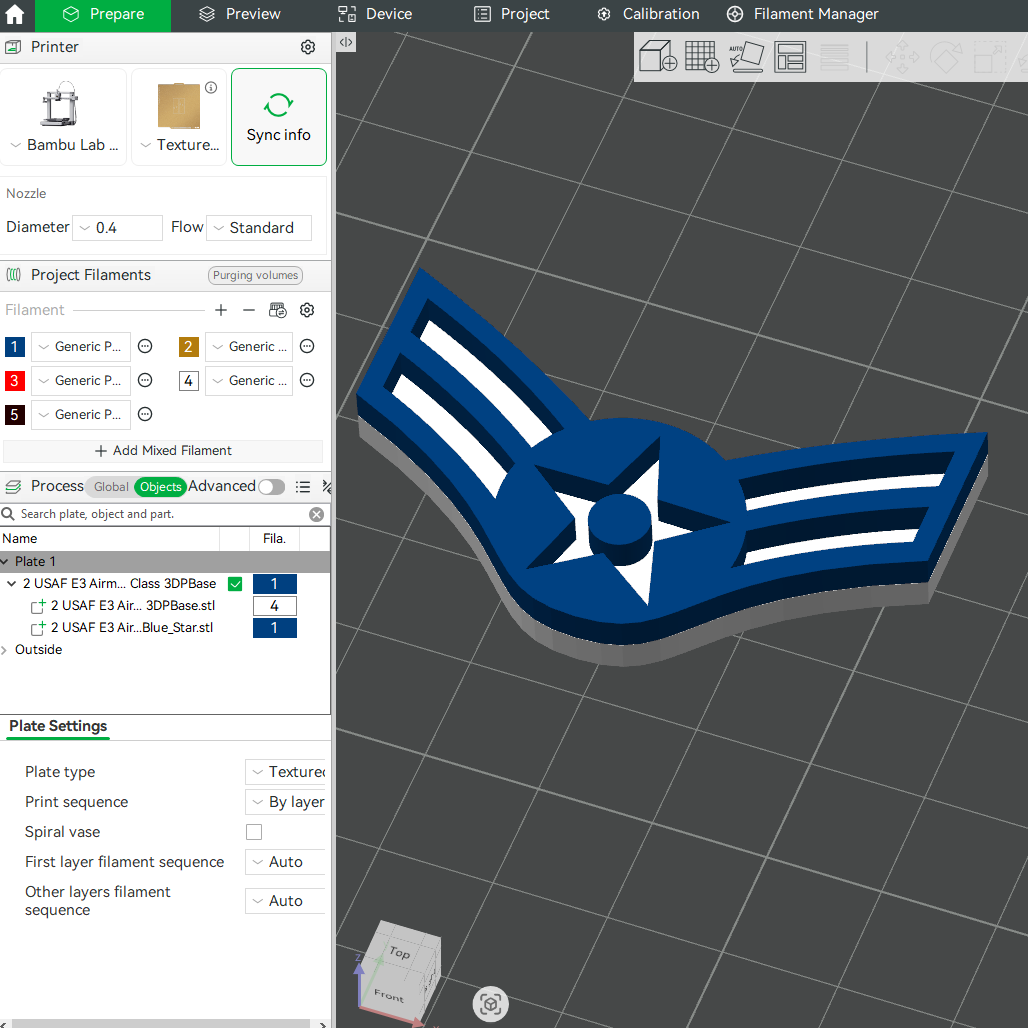This screenshot has height=1028, width=1028.
Task: Click Add Mixed Filament button
Action: pyautogui.click(x=163, y=451)
